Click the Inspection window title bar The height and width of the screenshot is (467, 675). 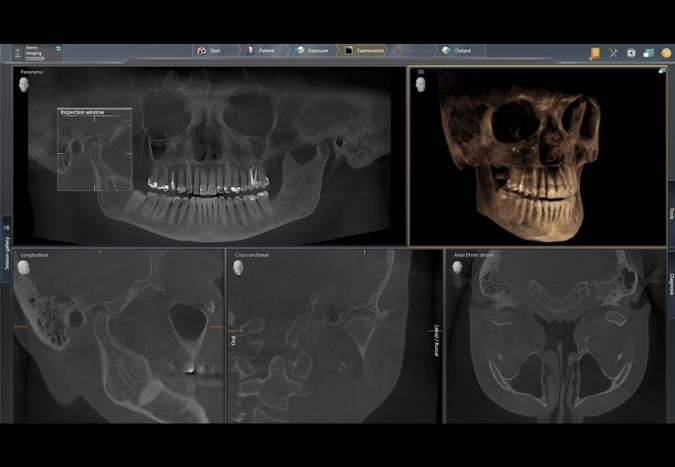(94, 112)
